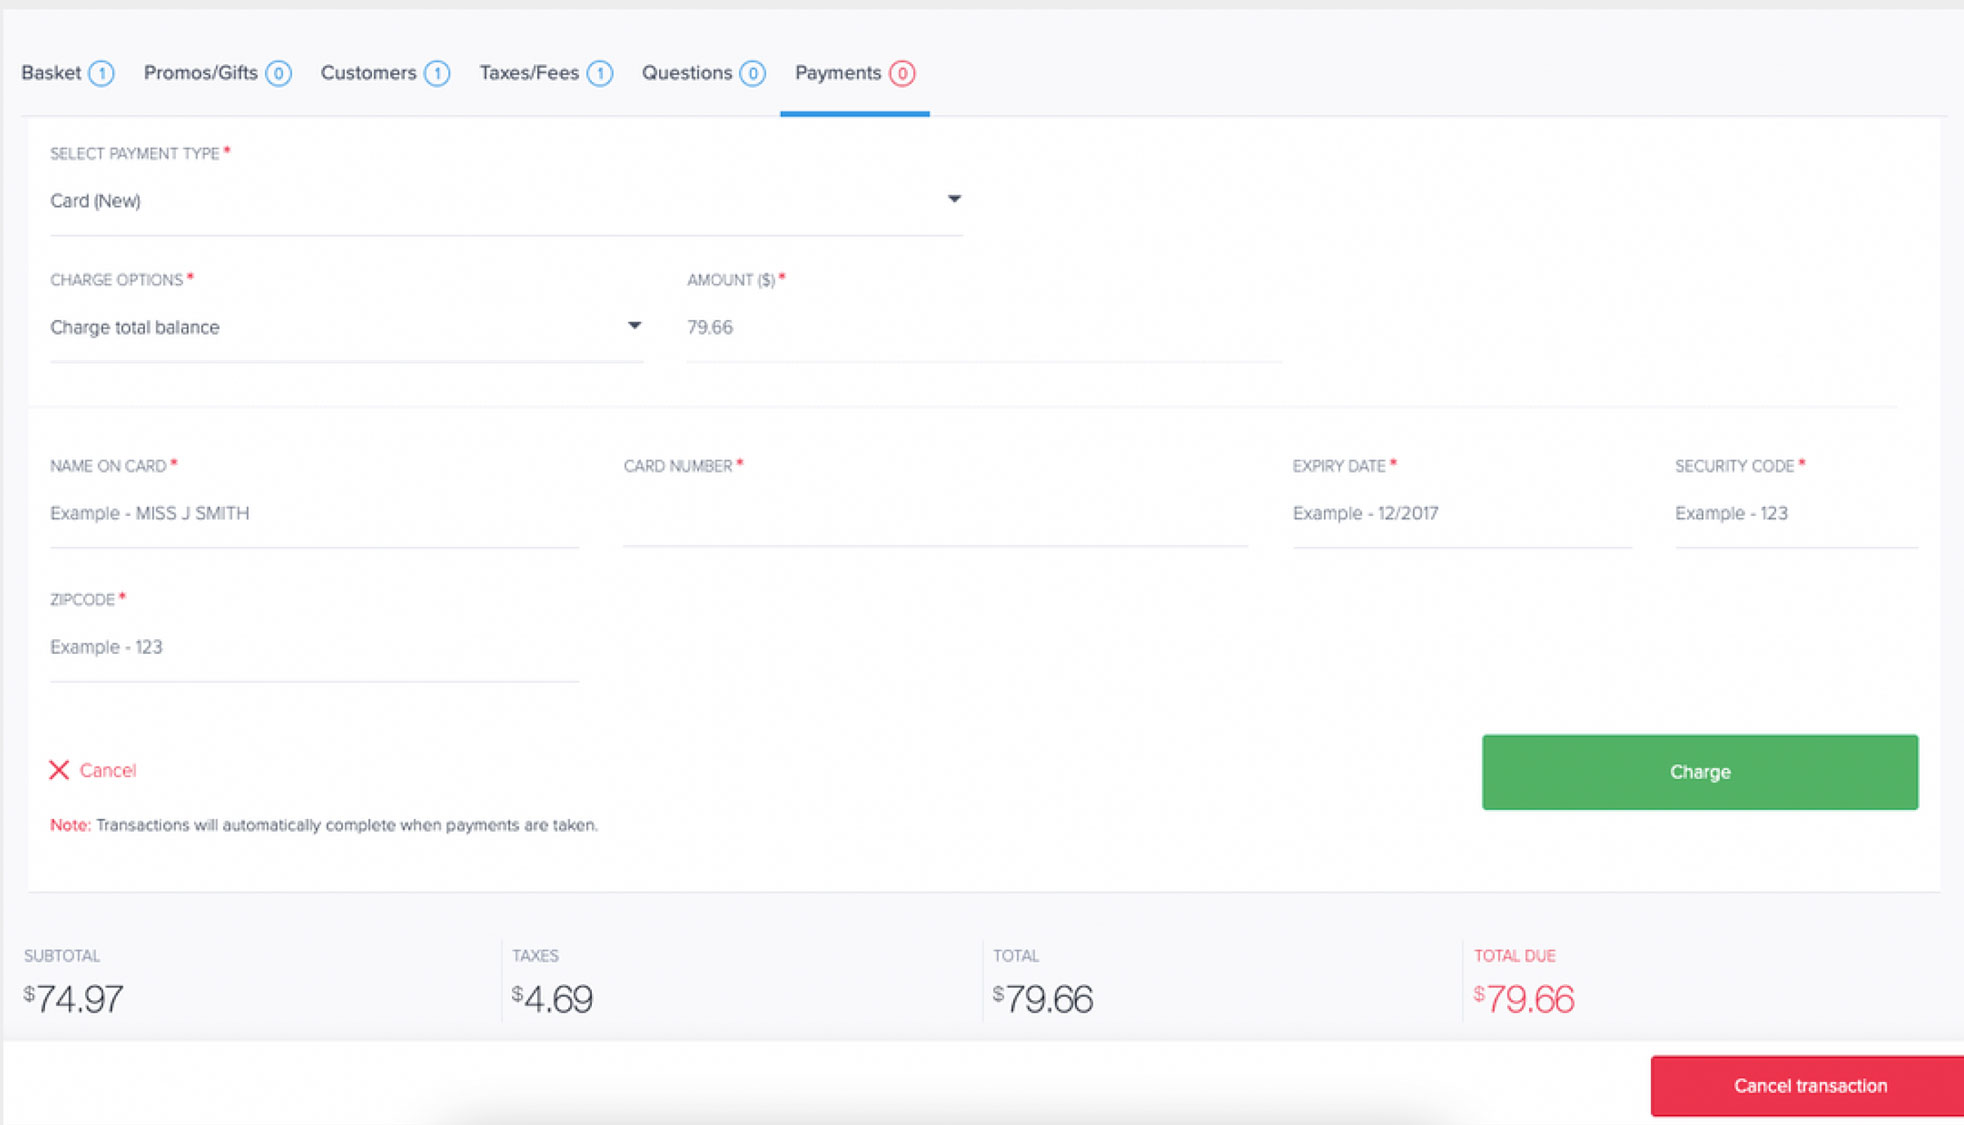Click the Cancel link
Screen dimensions: 1964x1125
pos(108,770)
